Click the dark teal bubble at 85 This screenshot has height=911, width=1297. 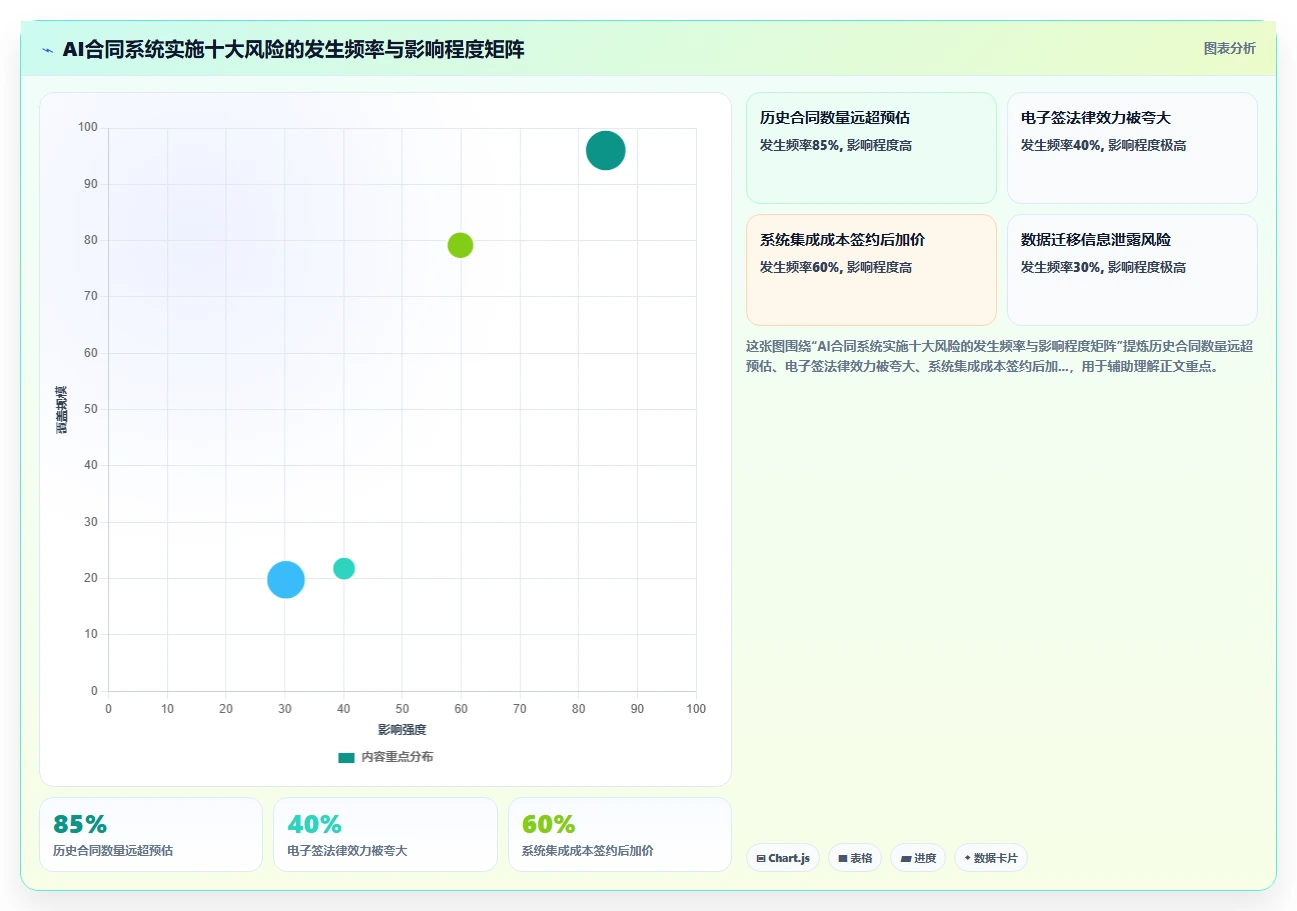tap(605, 151)
